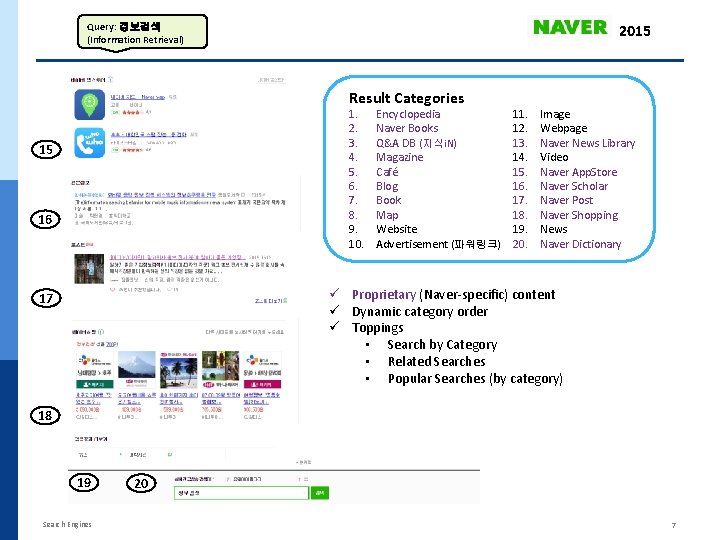Viewport: 720px width, 540px height.
Task: Open the green Naver Map app icon
Action: 90,104
